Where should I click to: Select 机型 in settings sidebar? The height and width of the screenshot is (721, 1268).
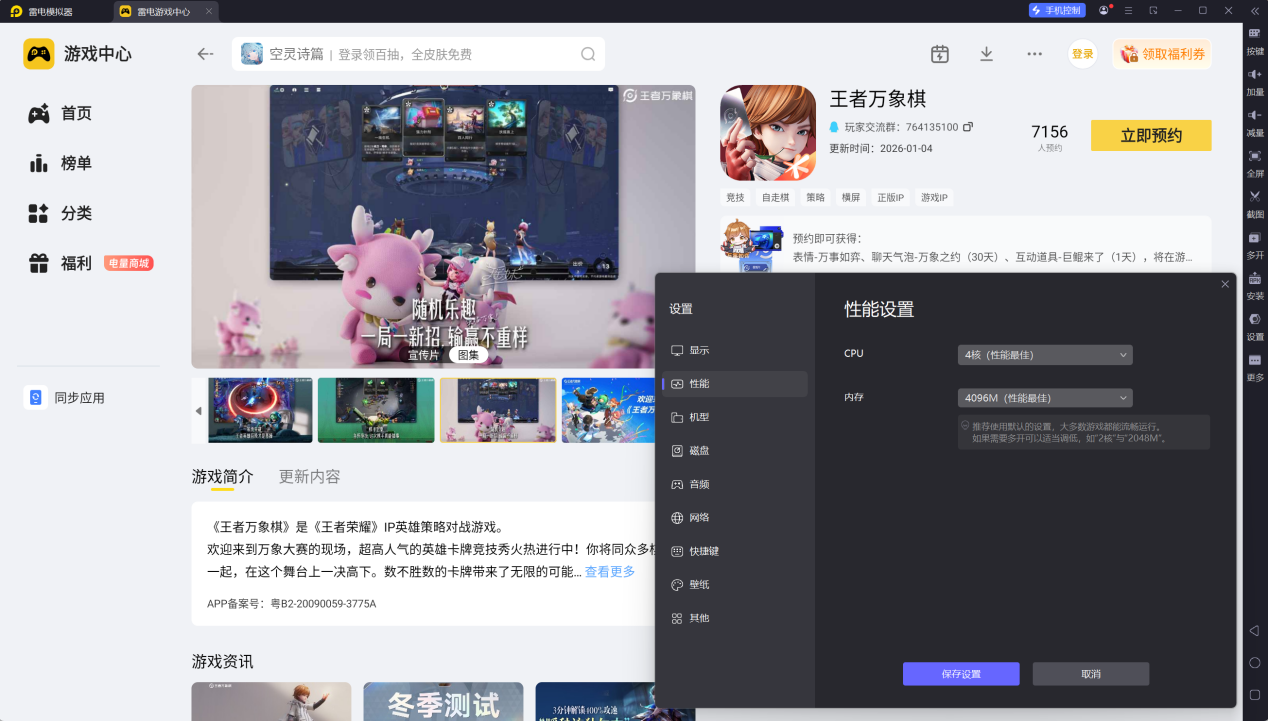(735, 417)
